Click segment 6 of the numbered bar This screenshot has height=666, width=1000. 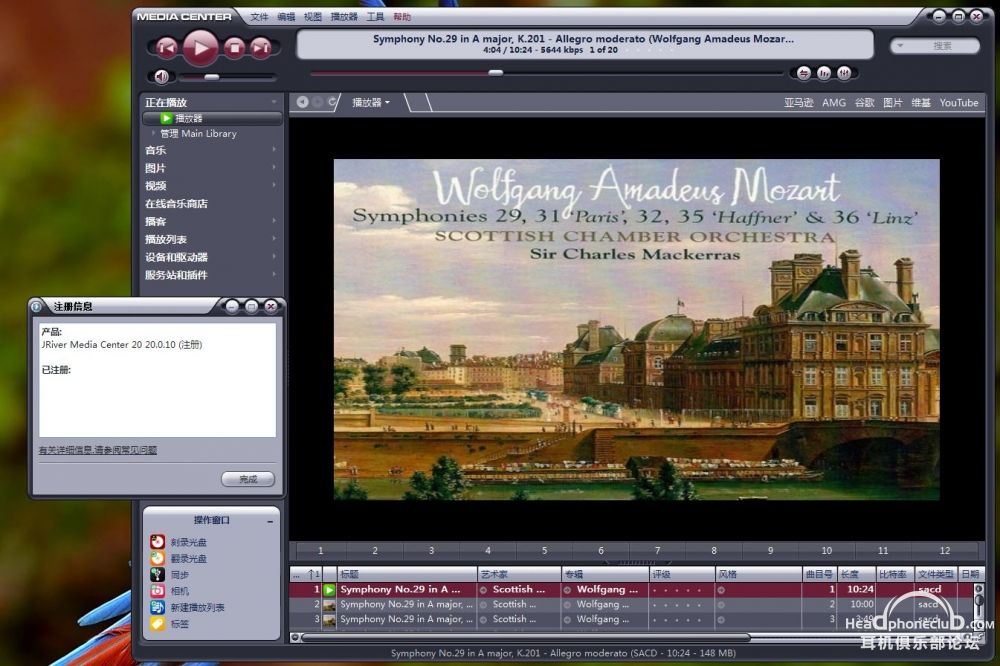(601, 551)
